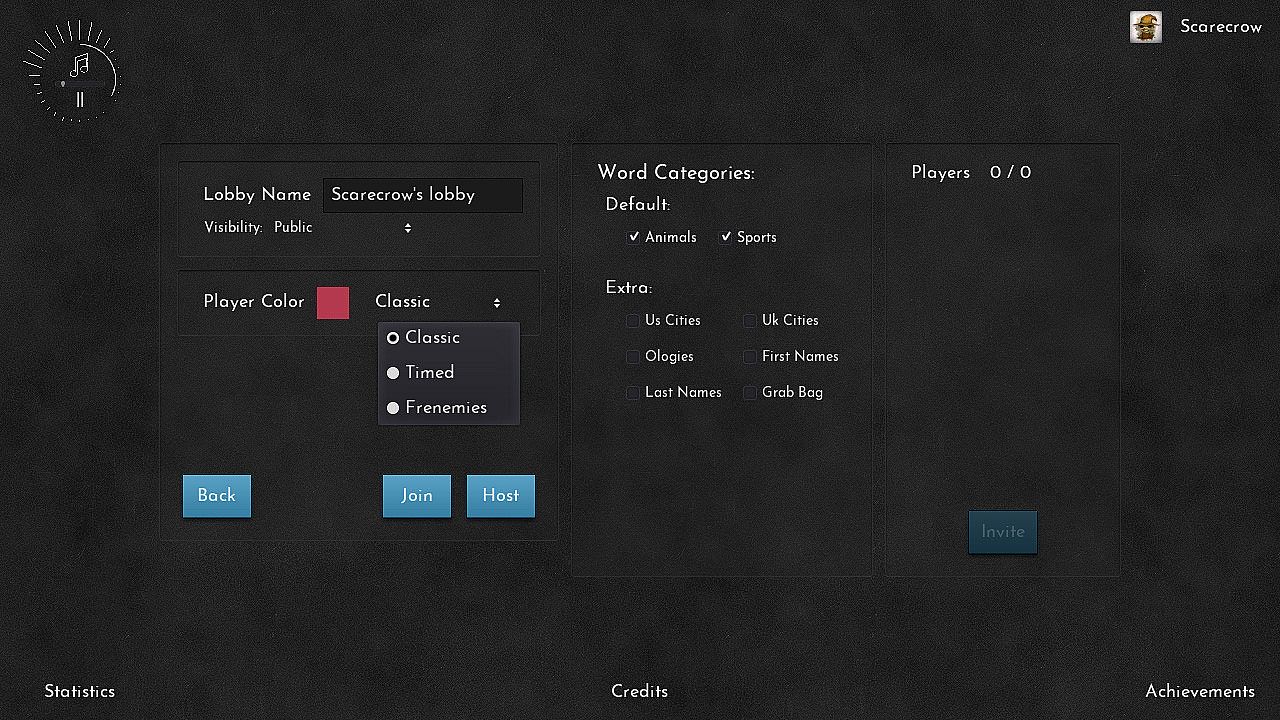Check the Ologies checkbox
Viewport: 1280px width, 720px height.
[633, 357]
